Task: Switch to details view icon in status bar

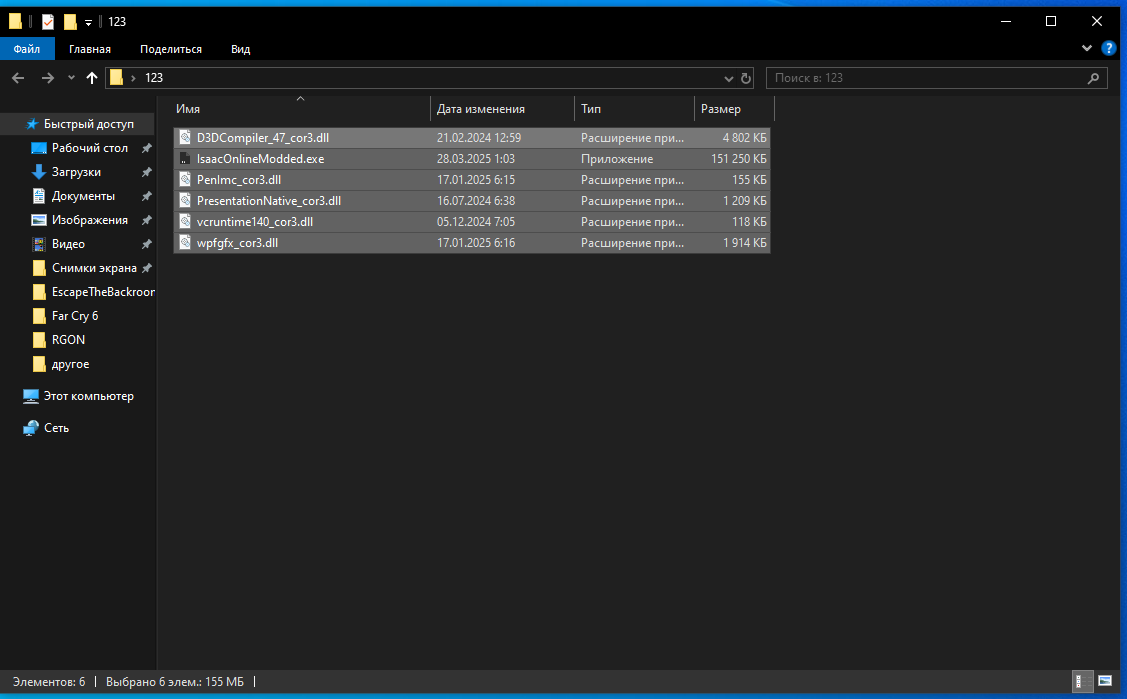Action: pyautogui.click(x=1082, y=681)
